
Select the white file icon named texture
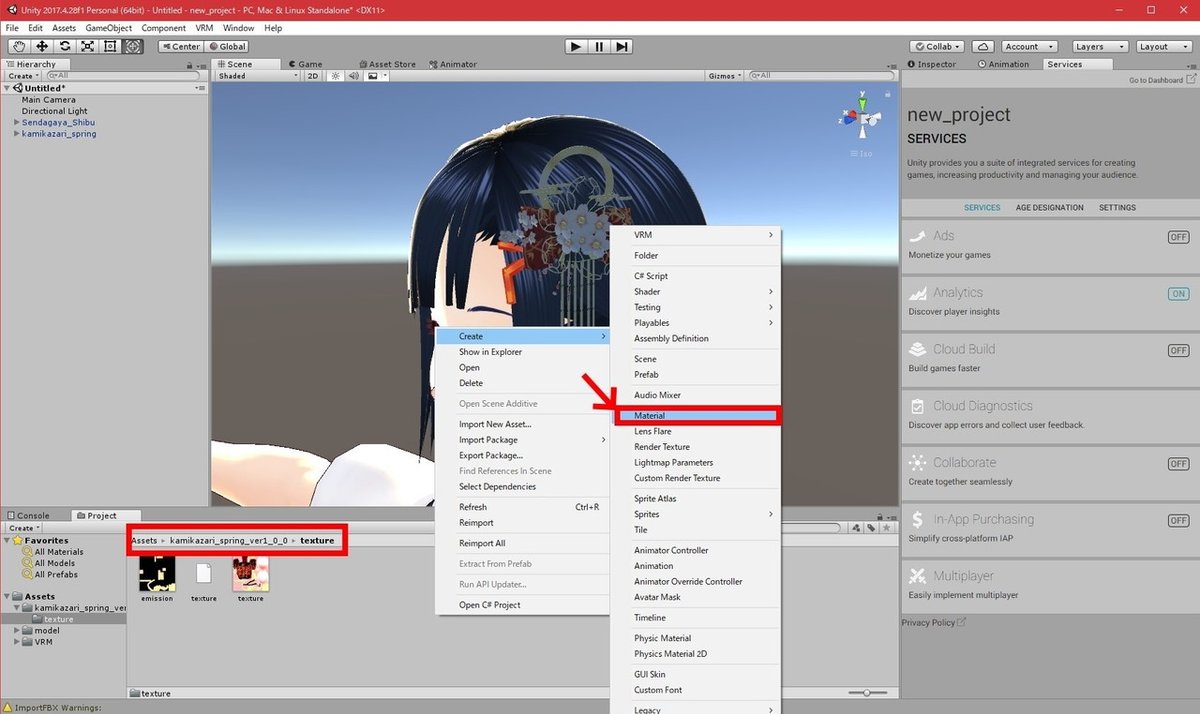pyautogui.click(x=204, y=573)
